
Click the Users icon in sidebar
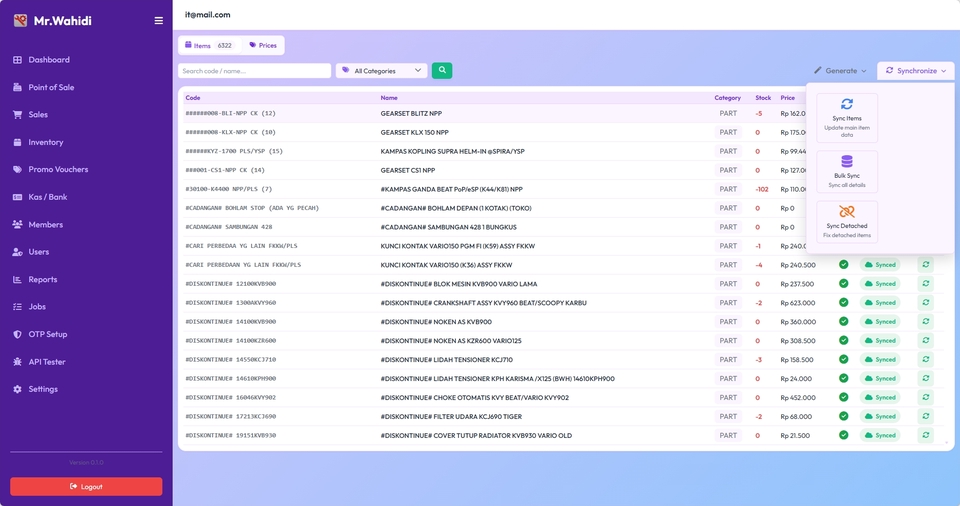point(17,252)
